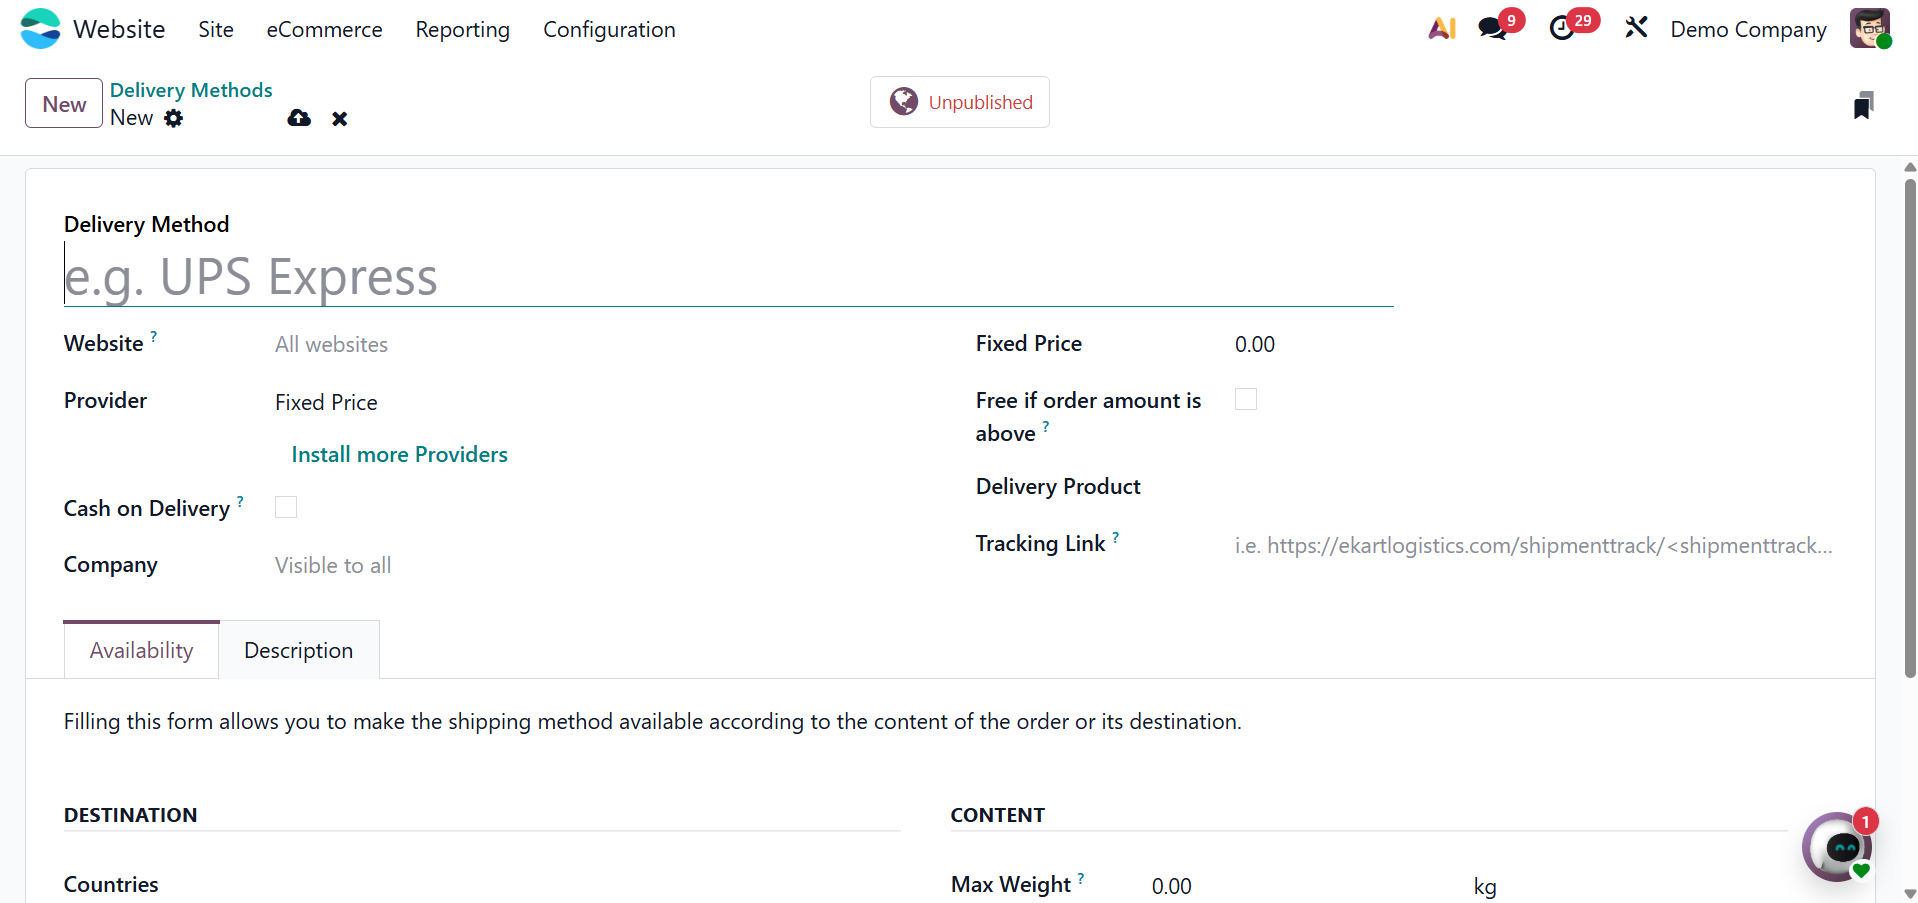1918x903 pixels.
Task: Toggle the Unpublished status button
Action: [x=960, y=102]
